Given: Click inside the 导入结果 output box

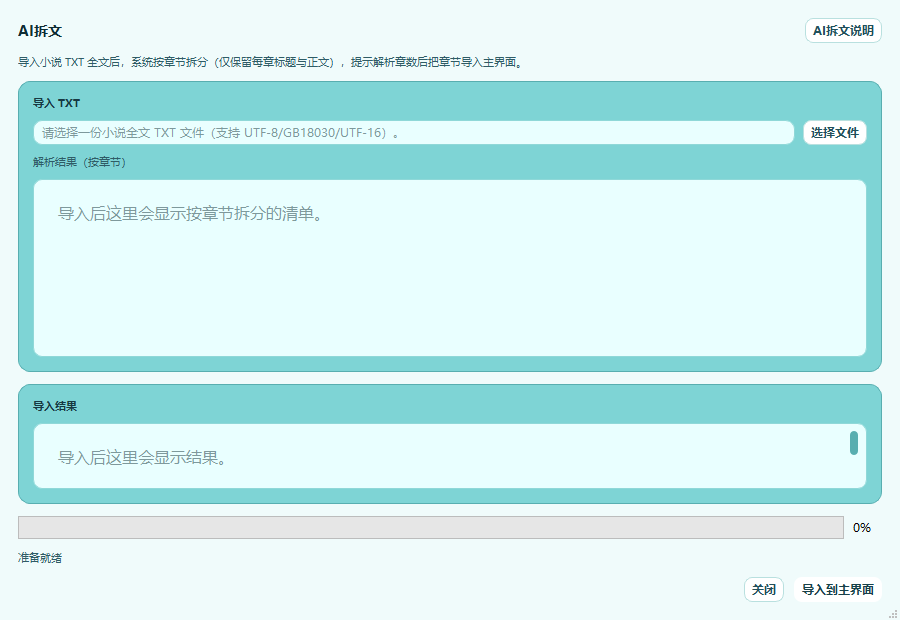Looking at the screenshot, I should coord(450,456).
